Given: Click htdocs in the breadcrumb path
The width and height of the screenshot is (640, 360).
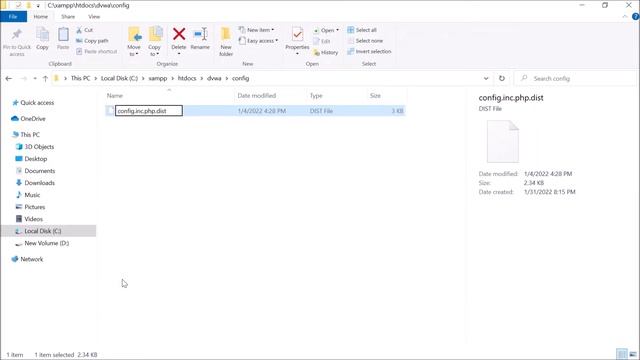Looking at the screenshot, I should [187, 78].
